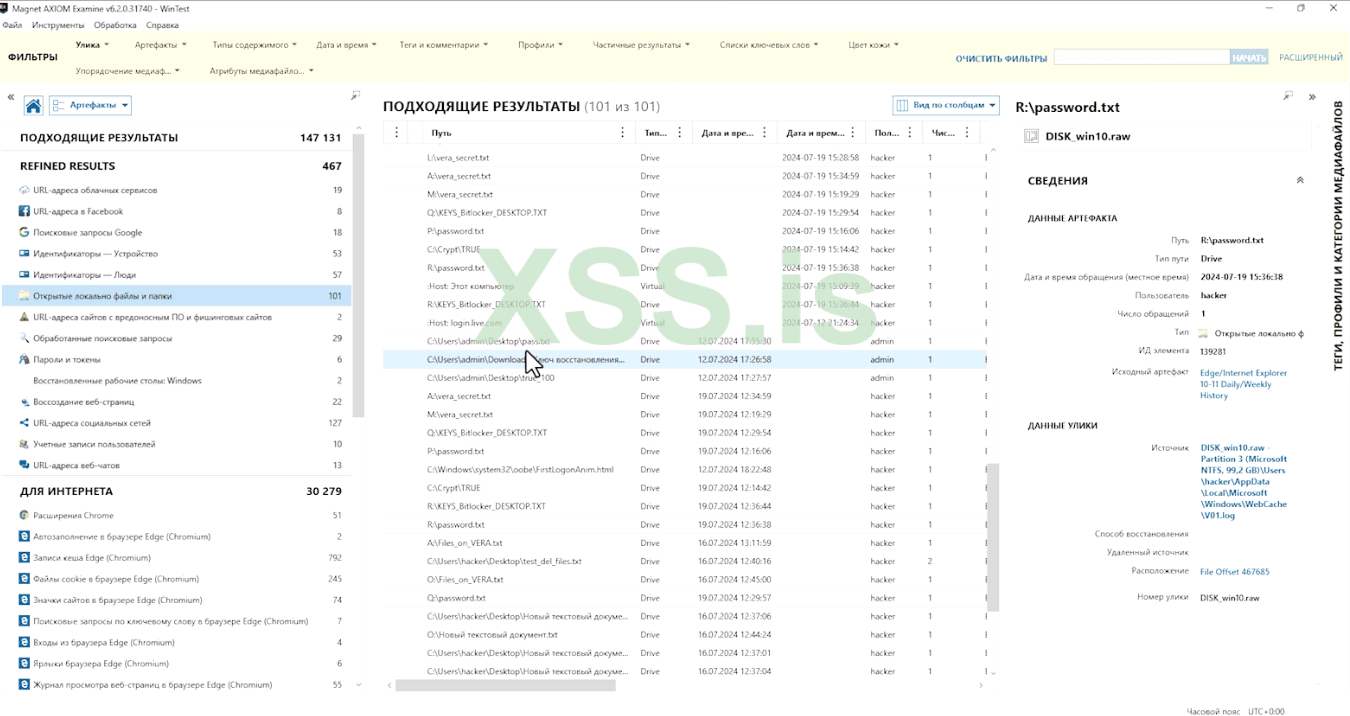Open Edge/Internet Explorer History source link
The height and width of the screenshot is (716, 1350).
(x=1243, y=384)
